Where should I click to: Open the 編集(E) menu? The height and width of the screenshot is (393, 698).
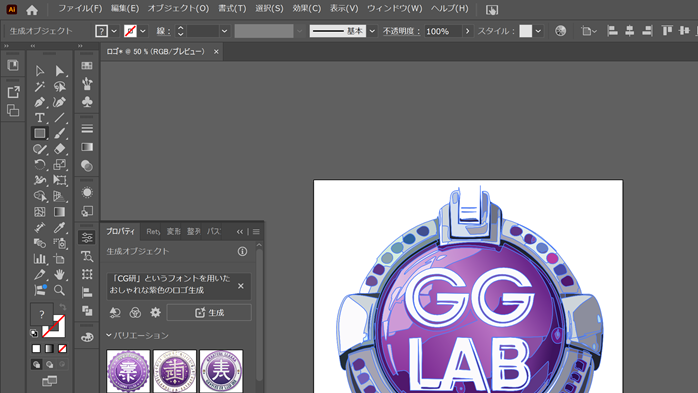(x=125, y=8)
